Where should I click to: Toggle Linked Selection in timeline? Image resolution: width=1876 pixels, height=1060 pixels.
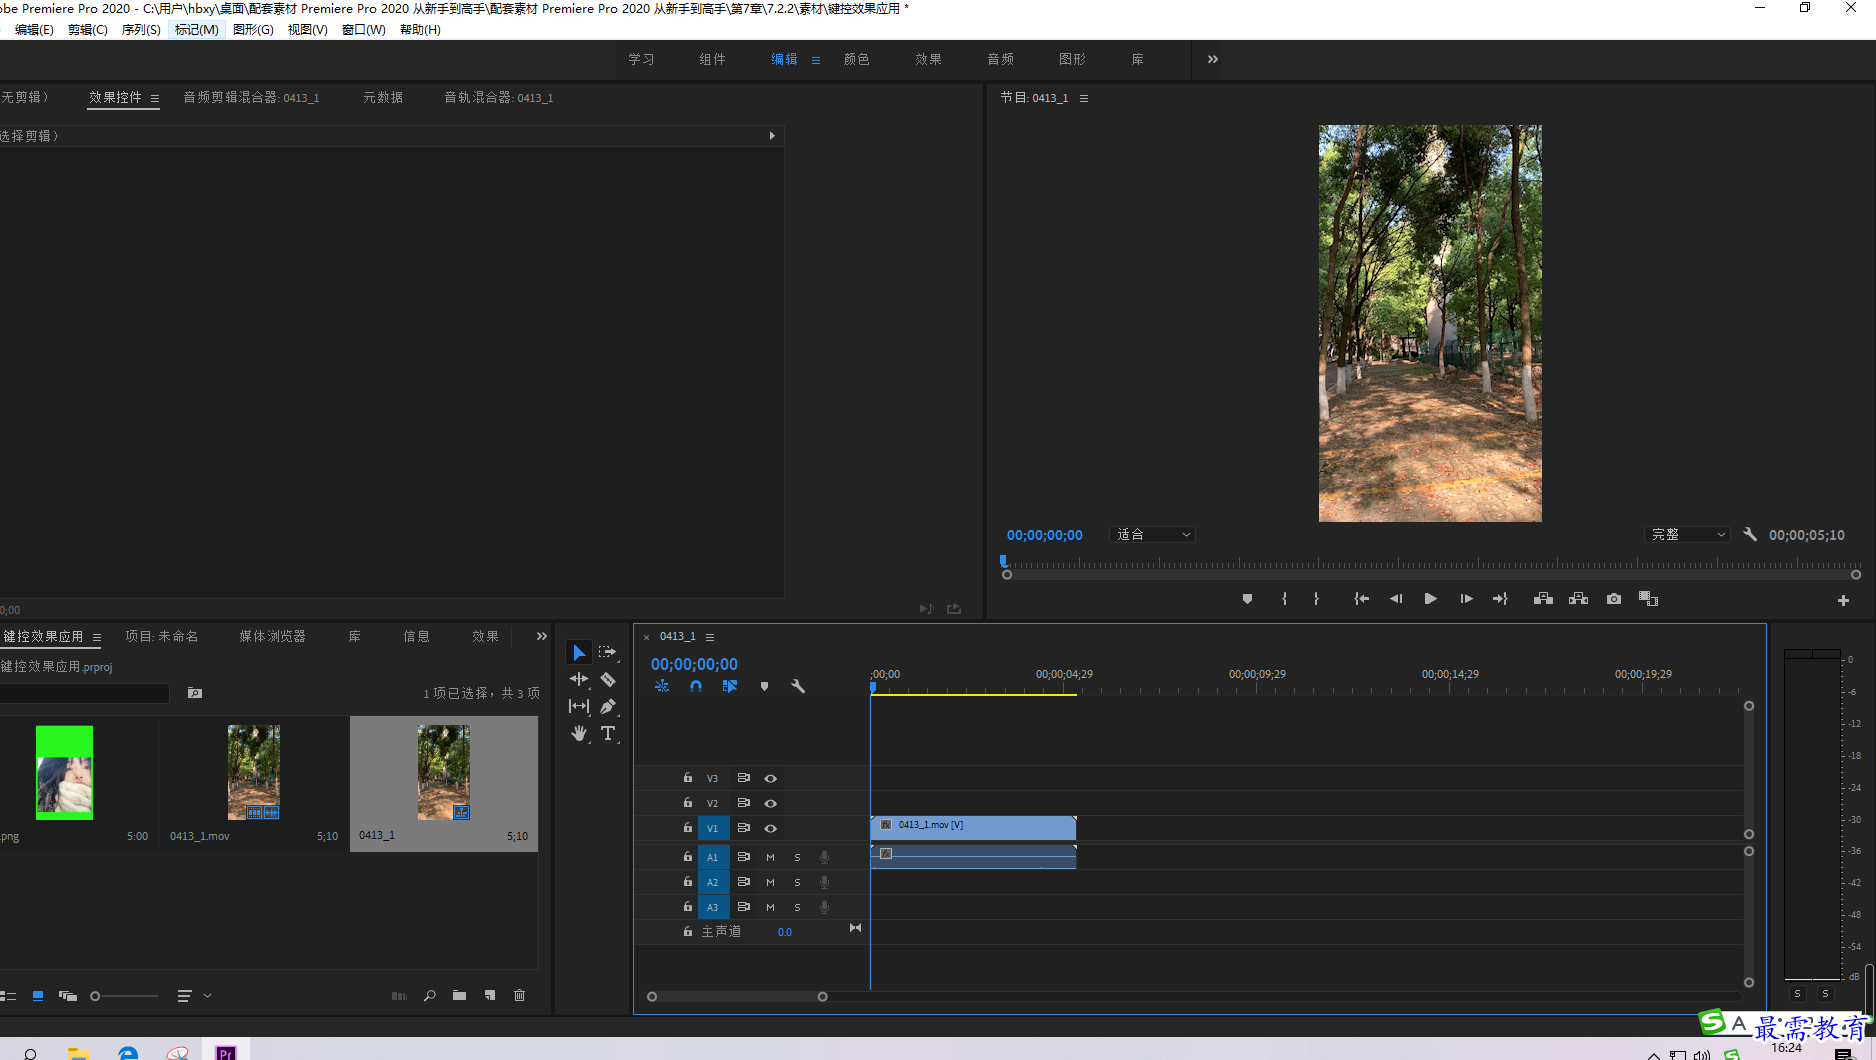point(730,687)
